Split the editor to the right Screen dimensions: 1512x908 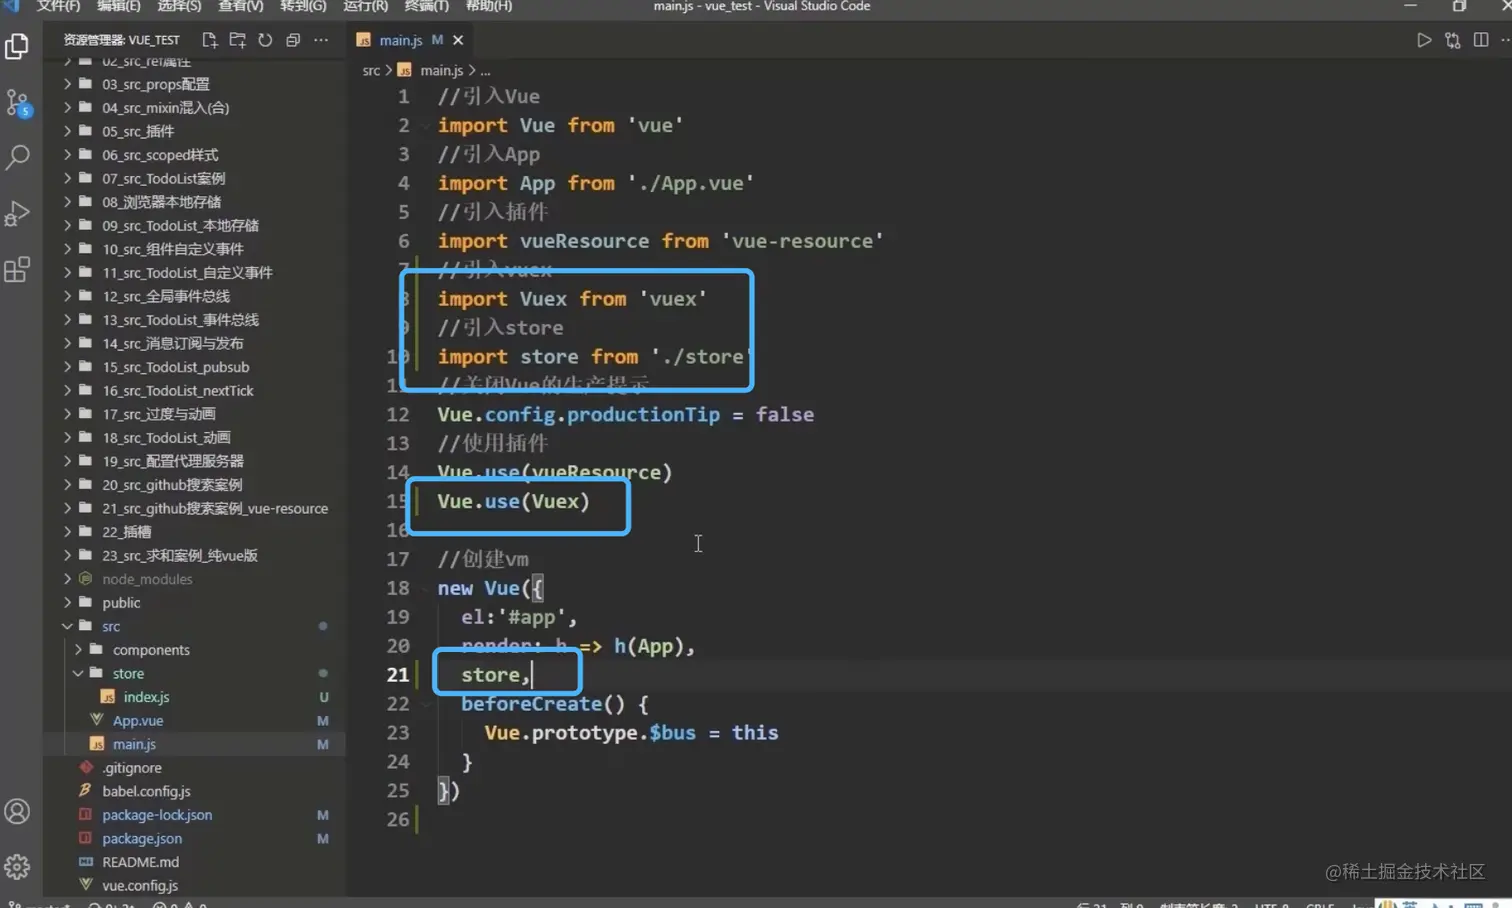coord(1481,40)
